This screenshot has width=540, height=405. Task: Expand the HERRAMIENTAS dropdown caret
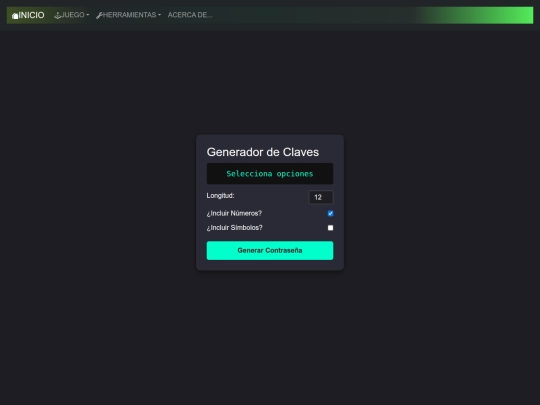tap(159, 15)
